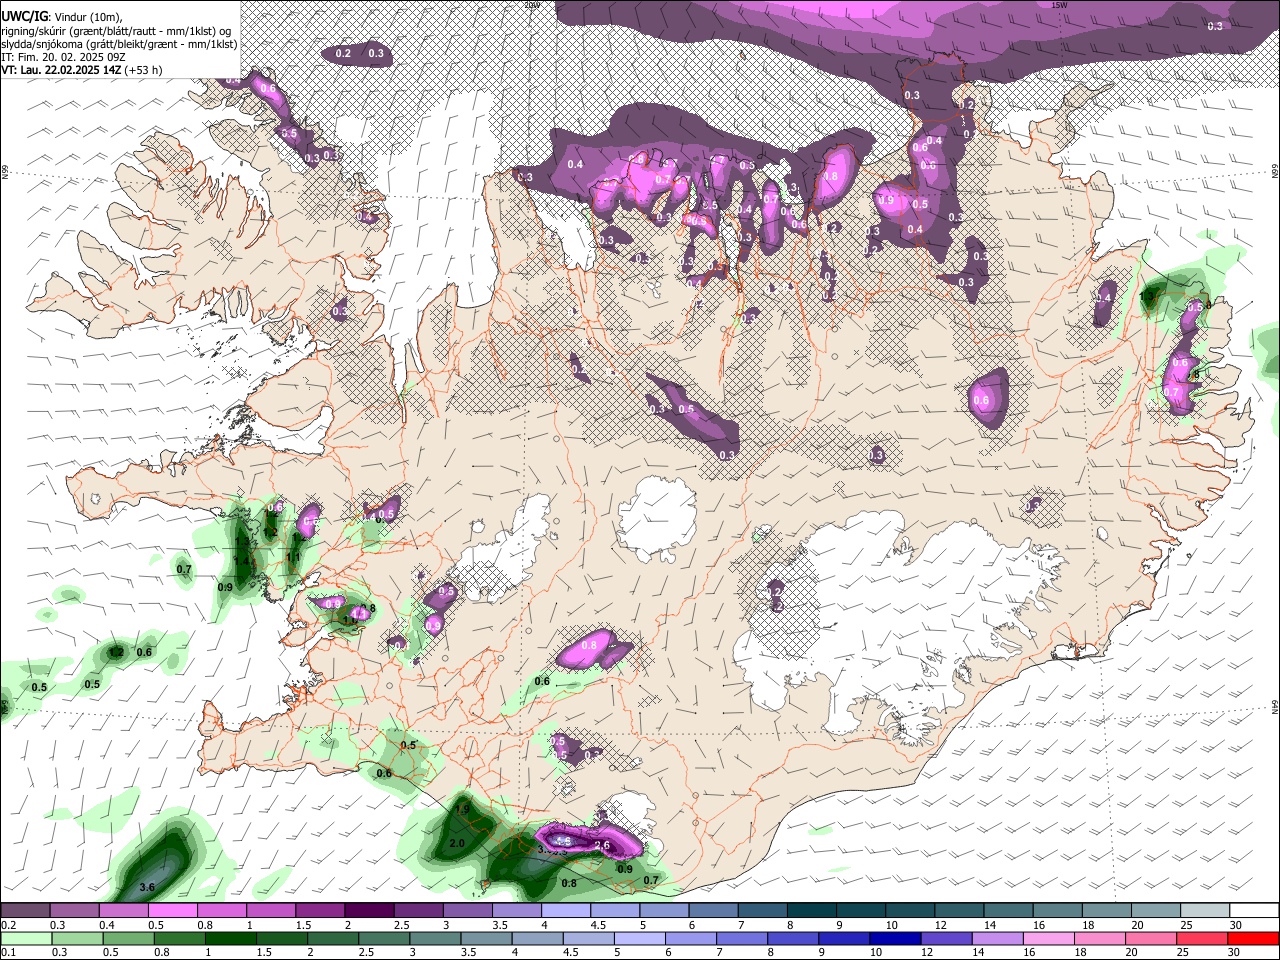The height and width of the screenshot is (960, 1280).
Task: Select the snow legend swatch for 12–14 mm
Action: pos(959,911)
